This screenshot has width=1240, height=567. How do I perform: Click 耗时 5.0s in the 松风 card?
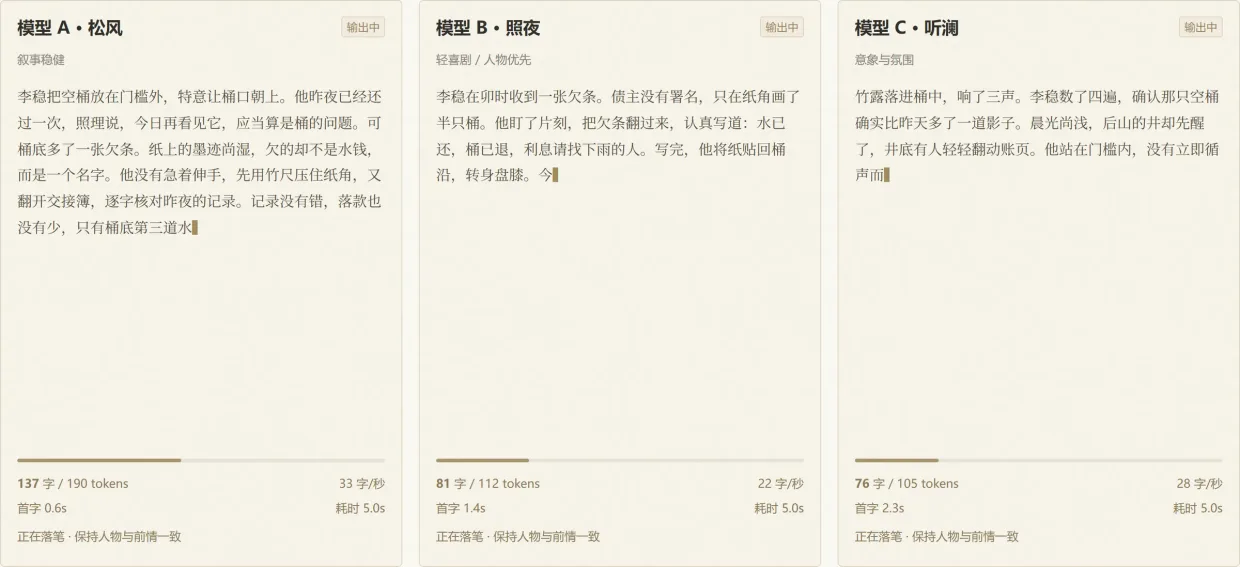(x=360, y=508)
